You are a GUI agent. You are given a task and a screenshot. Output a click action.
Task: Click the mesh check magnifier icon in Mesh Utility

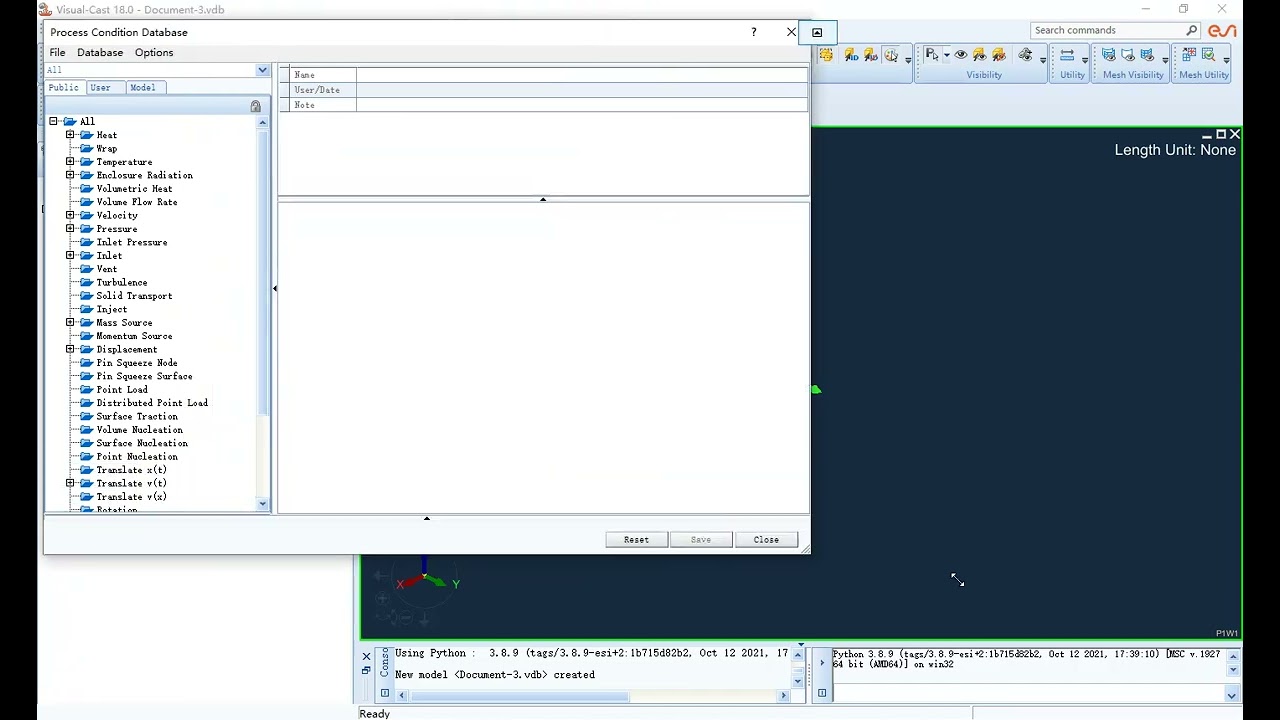(x=1209, y=55)
